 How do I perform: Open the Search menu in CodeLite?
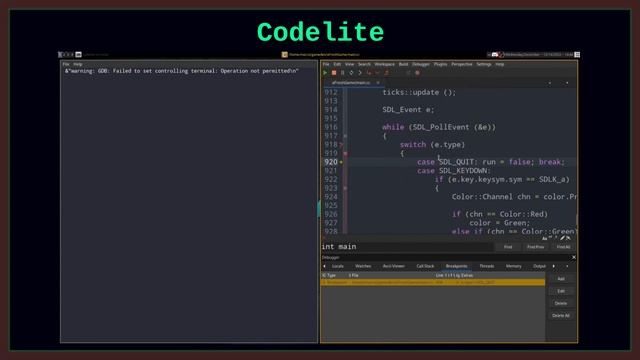(x=364, y=64)
